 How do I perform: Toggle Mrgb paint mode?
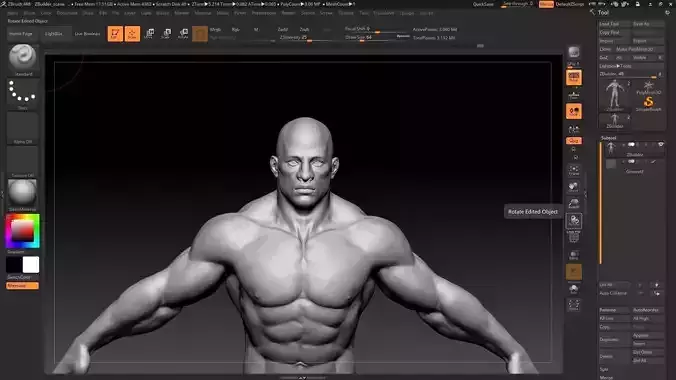click(215, 29)
